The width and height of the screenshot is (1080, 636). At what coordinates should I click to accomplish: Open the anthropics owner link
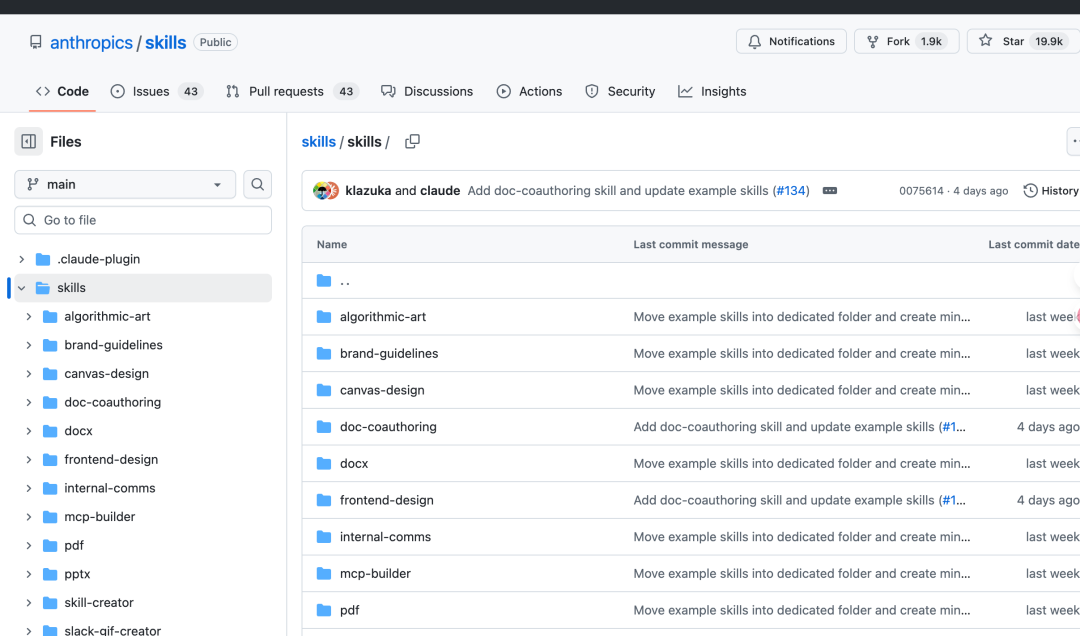coord(91,42)
